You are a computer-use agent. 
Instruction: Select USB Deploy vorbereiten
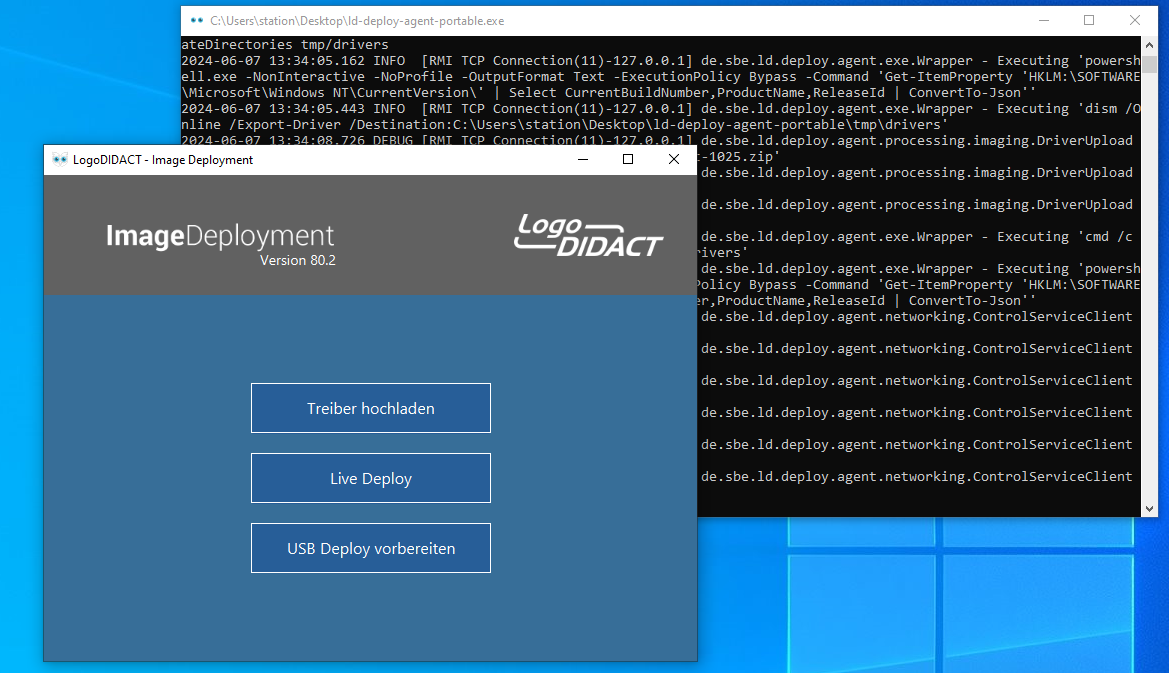coord(371,548)
